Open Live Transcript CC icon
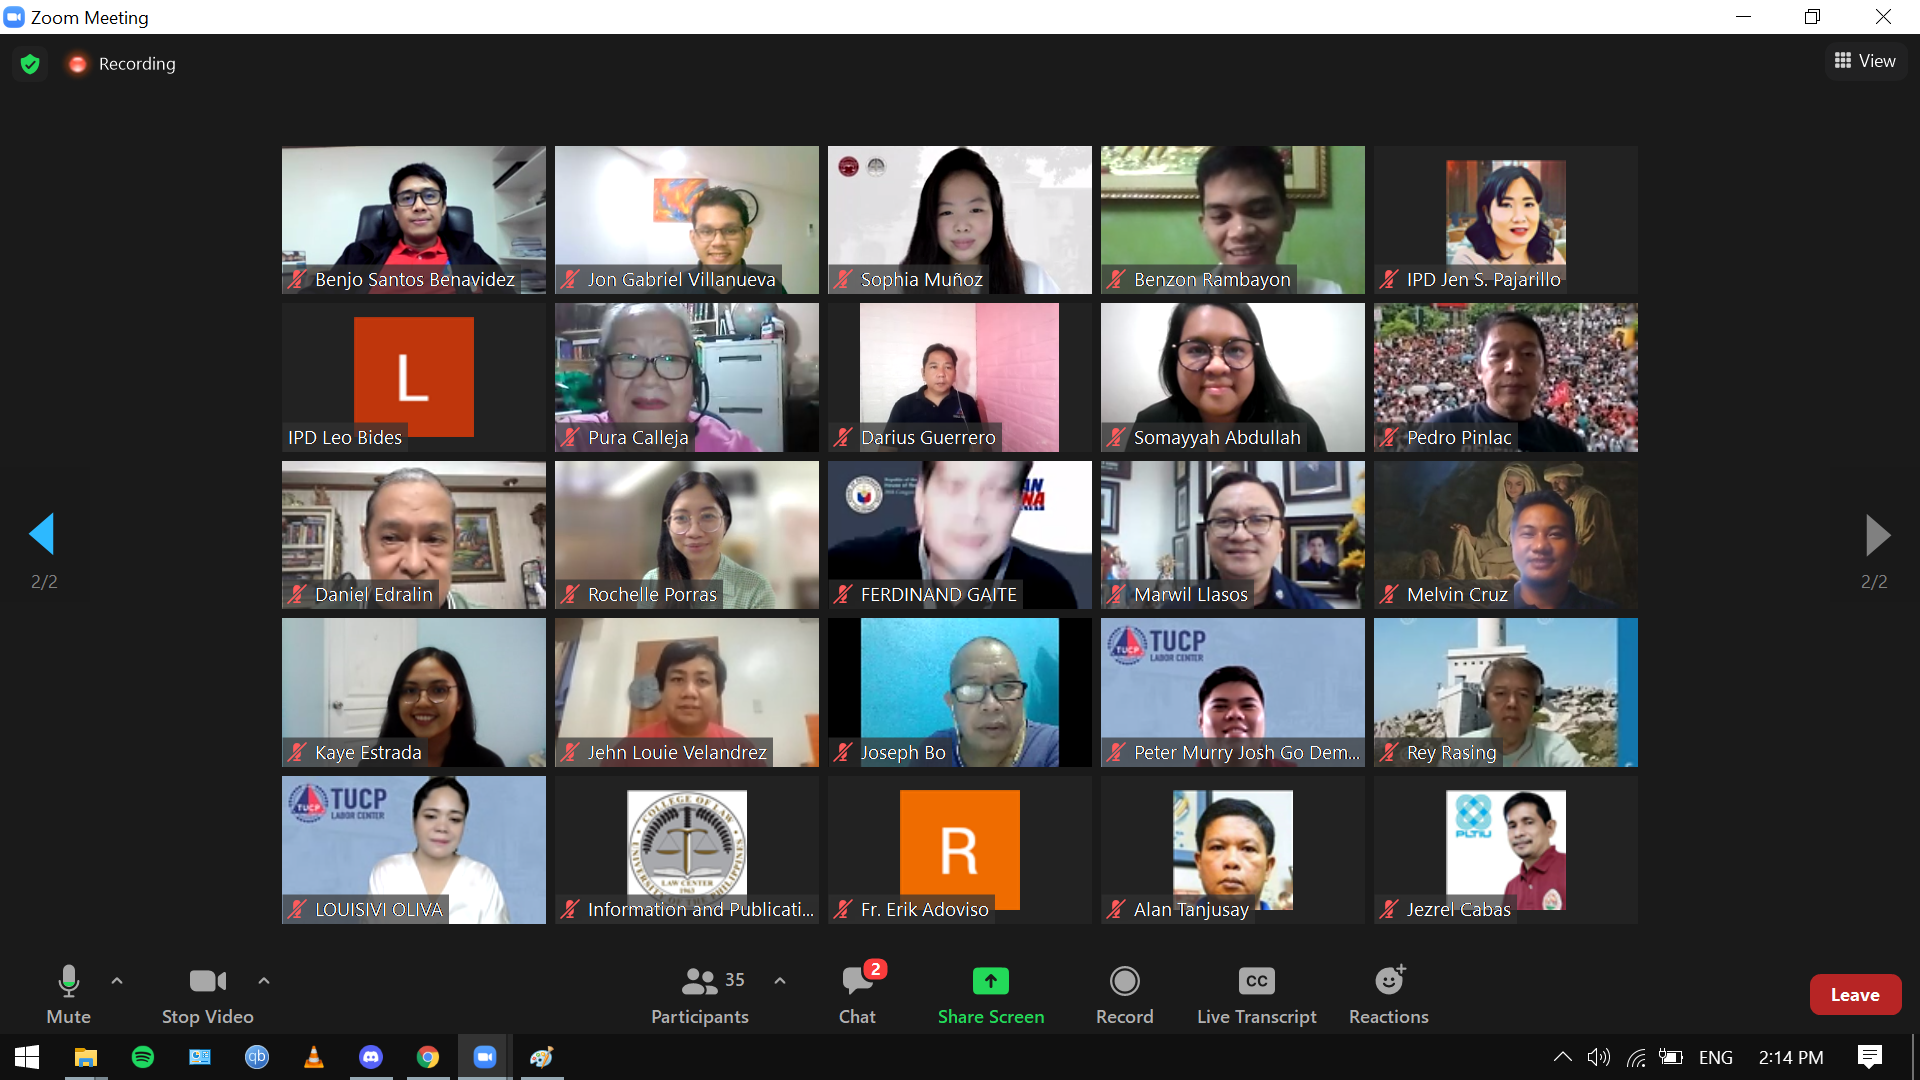1920x1080 pixels. pos(1256,982)
